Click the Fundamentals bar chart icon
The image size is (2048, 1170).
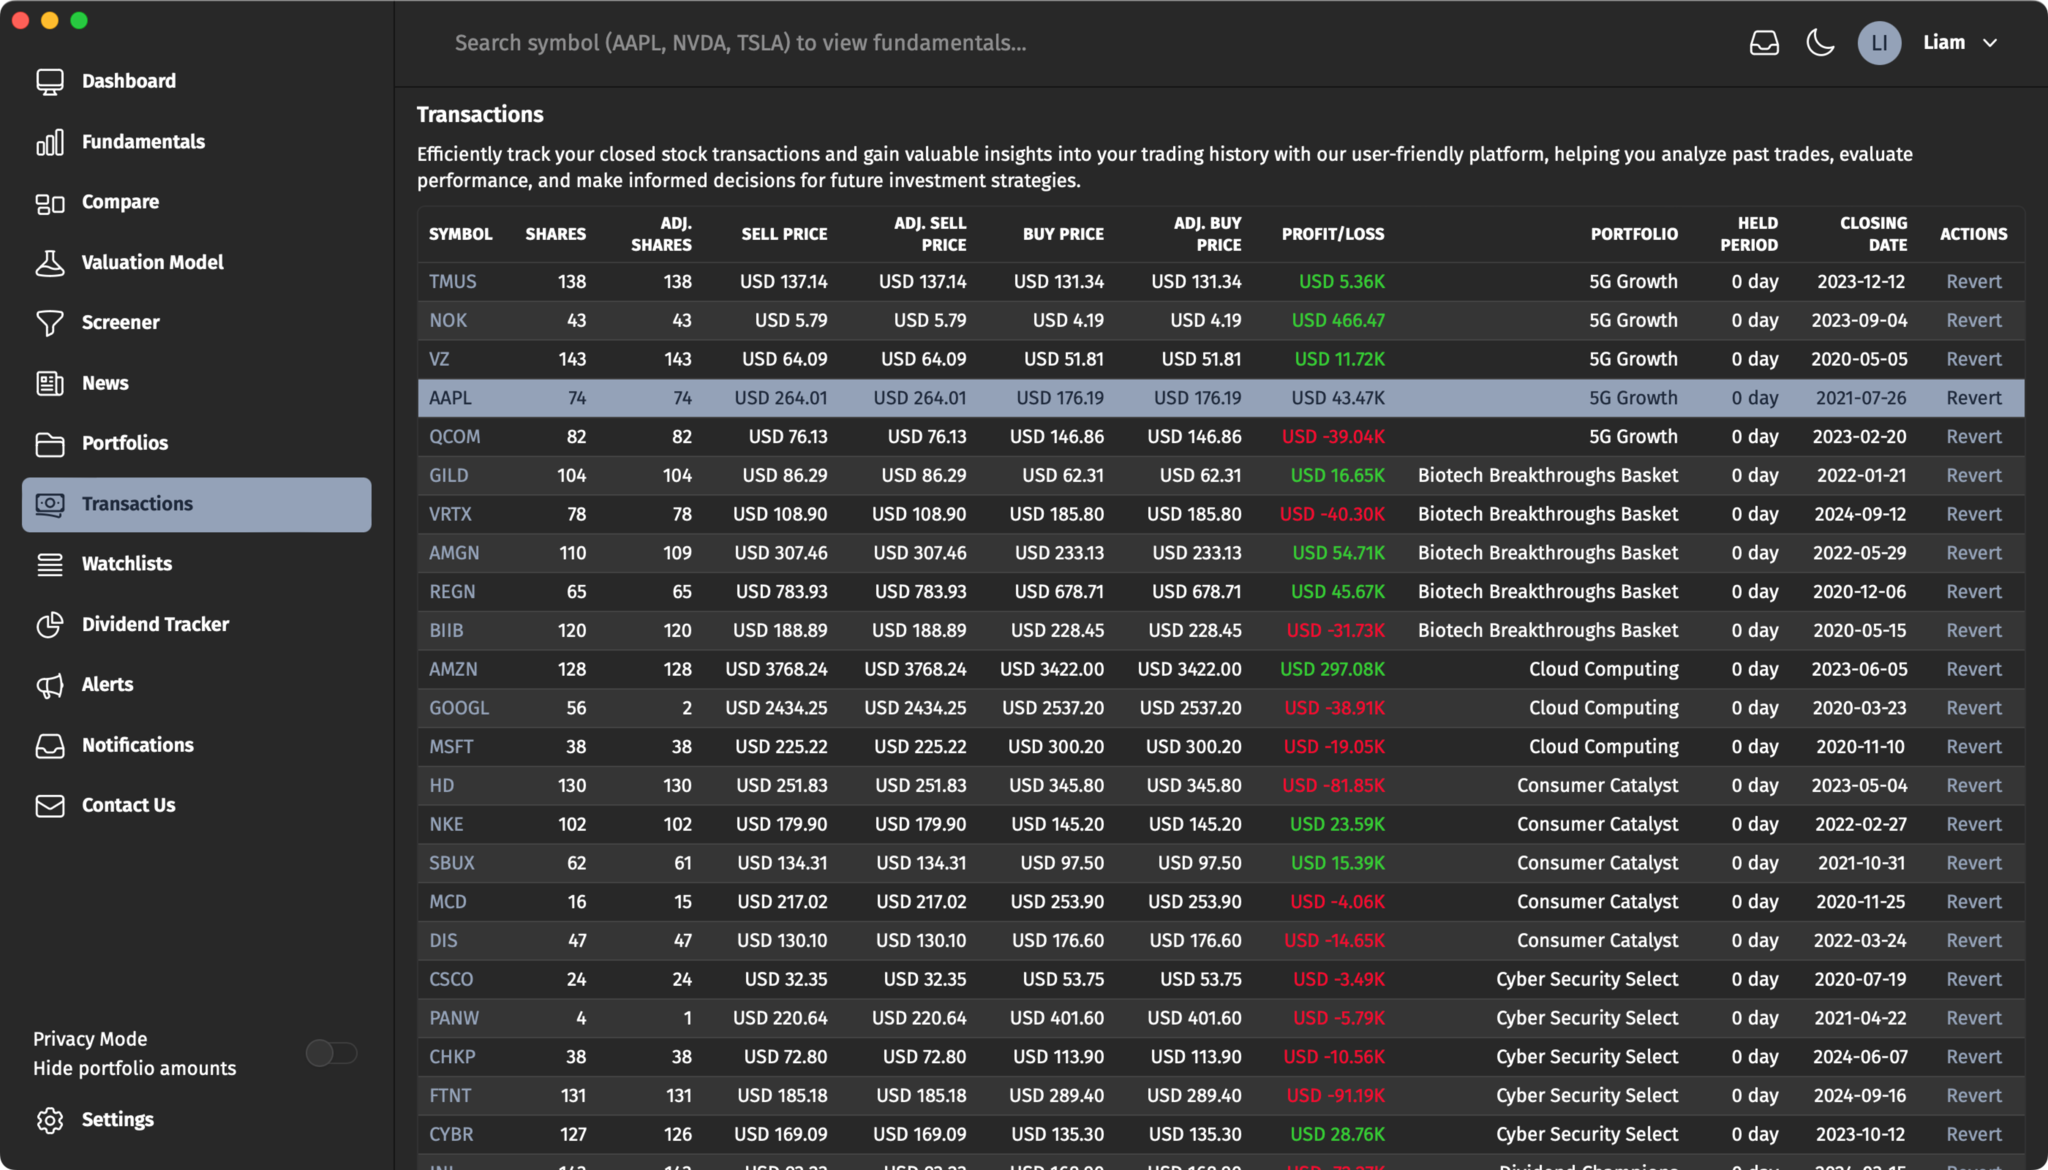(x=49, y=142)
